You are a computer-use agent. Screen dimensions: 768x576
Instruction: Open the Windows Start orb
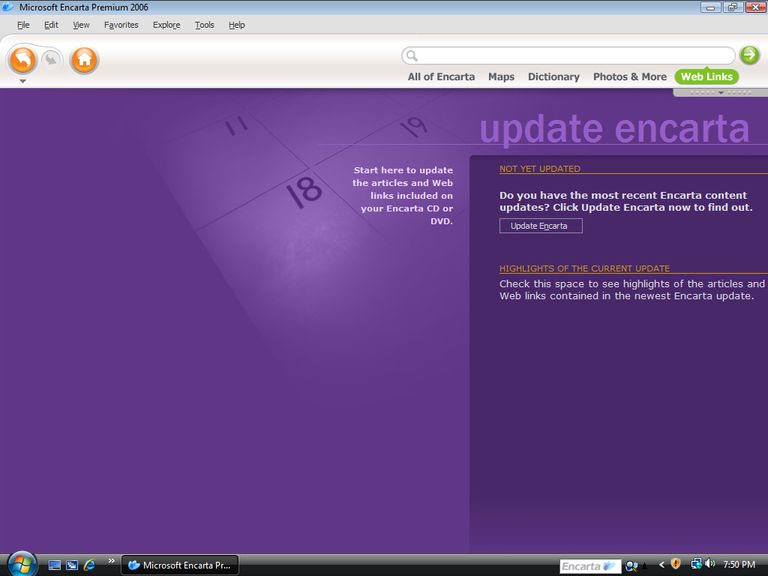[20, 564]
